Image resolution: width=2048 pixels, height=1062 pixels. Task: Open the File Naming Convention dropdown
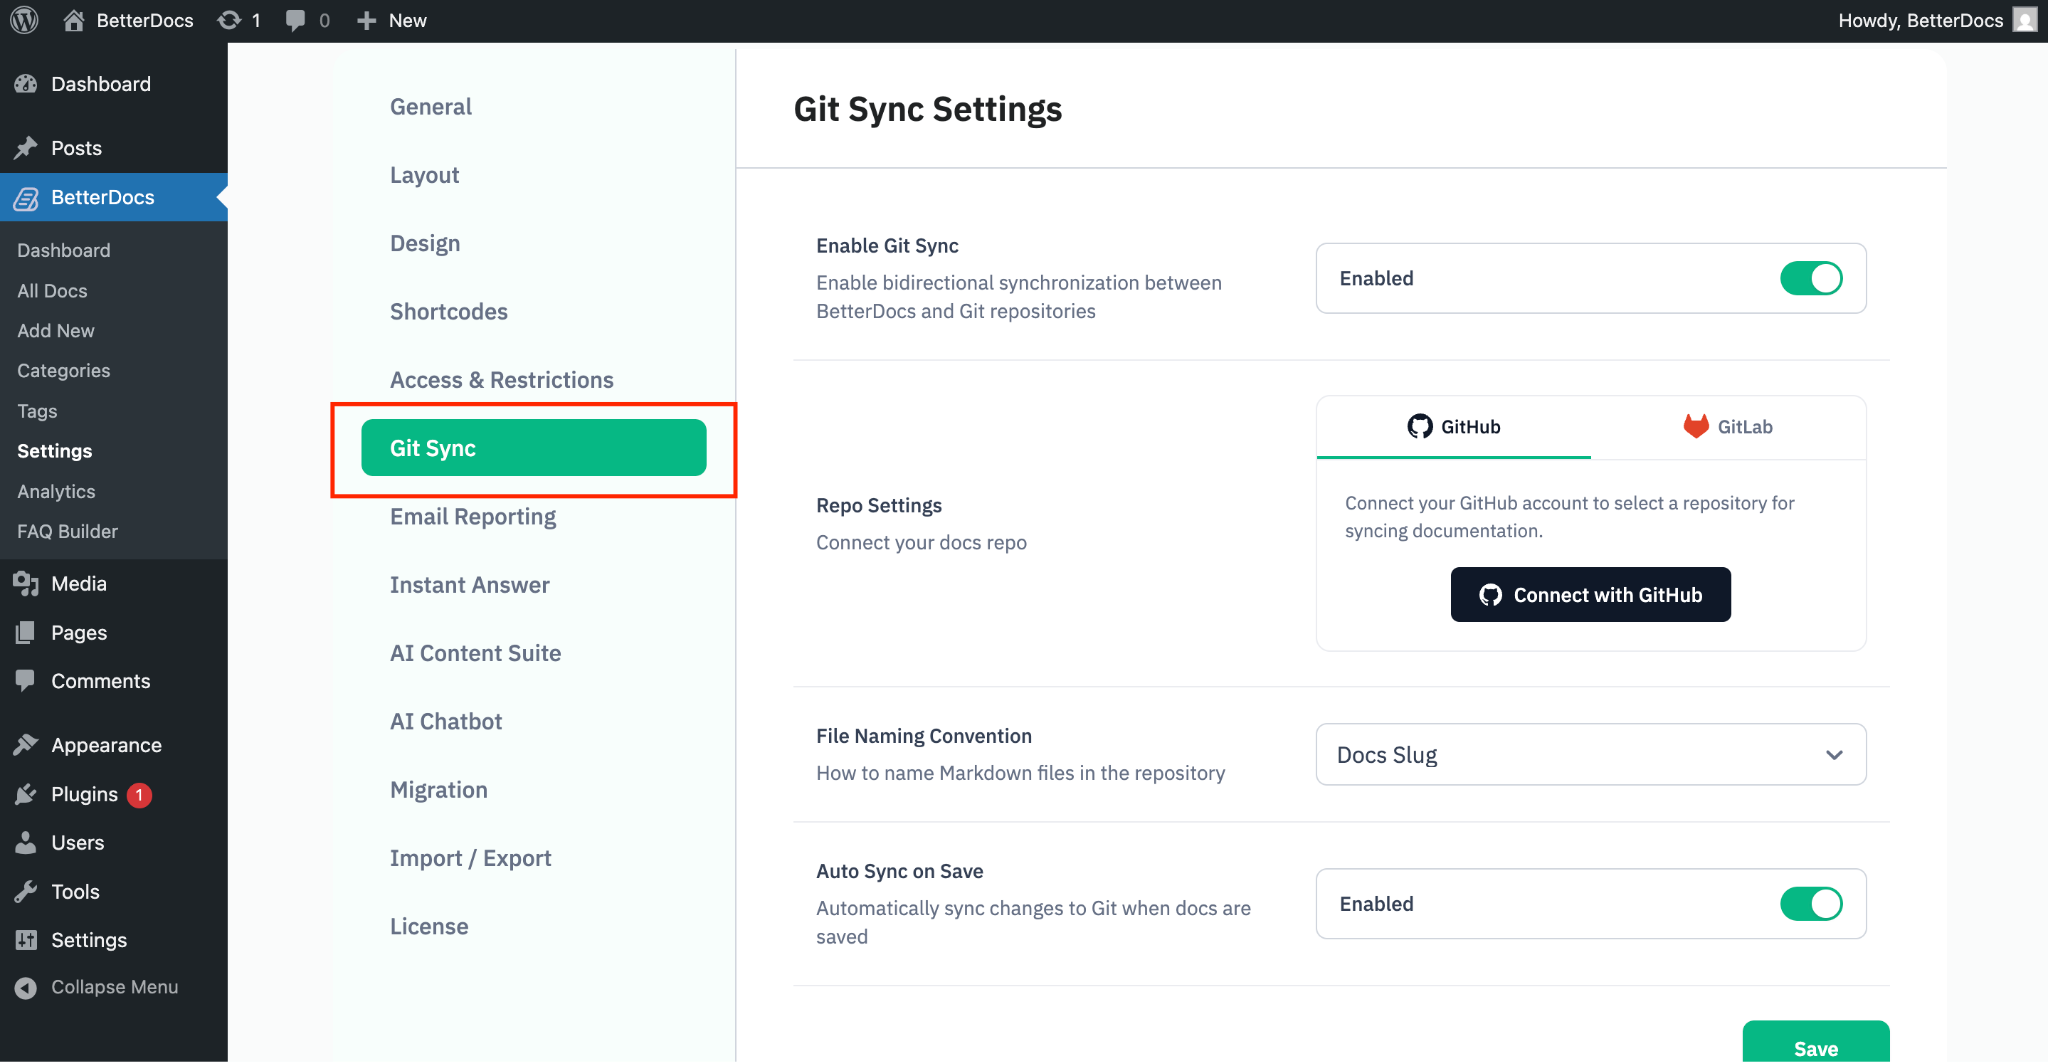[x=1591, y=755]
